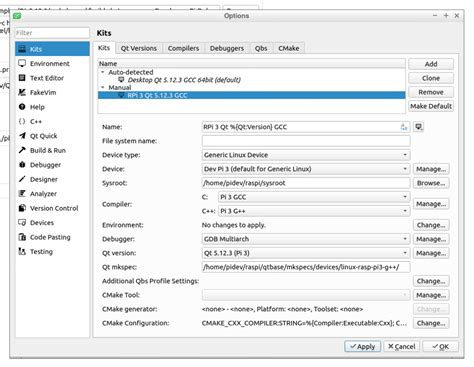Click the Cancel button

pos(402,346)
